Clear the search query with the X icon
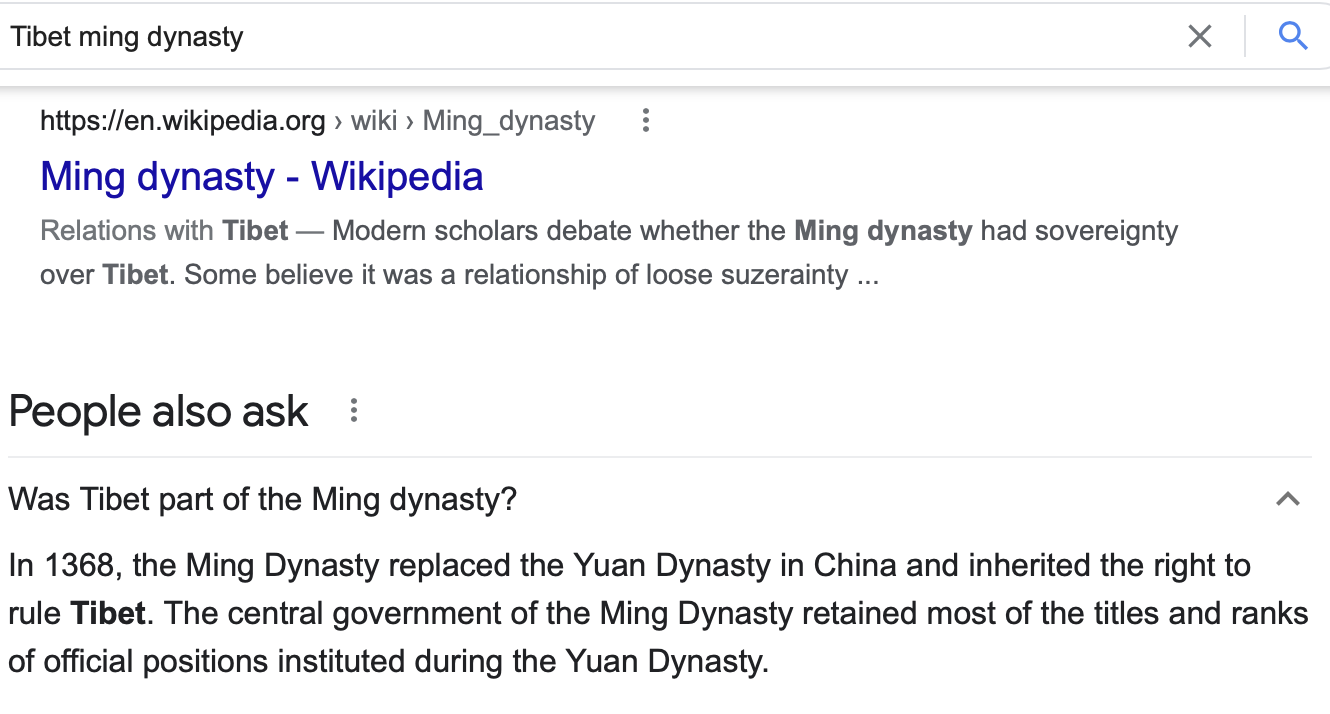 coord(1199,37)
